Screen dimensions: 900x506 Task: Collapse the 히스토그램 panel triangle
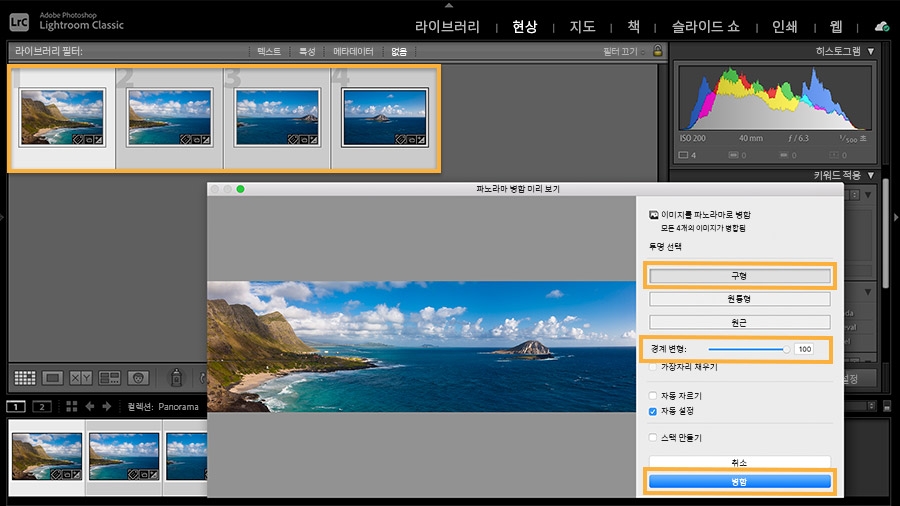[871, 51]
